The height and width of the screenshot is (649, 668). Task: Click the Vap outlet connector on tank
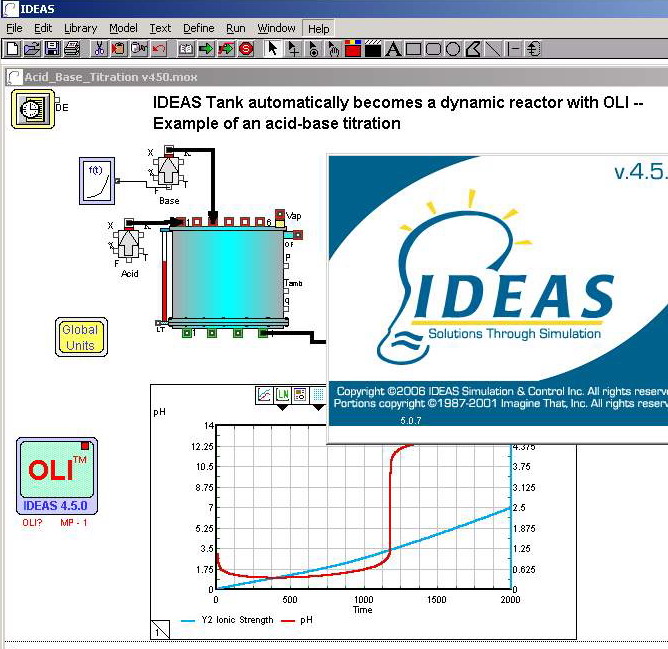pyautogui.click(x=280, y=214)
